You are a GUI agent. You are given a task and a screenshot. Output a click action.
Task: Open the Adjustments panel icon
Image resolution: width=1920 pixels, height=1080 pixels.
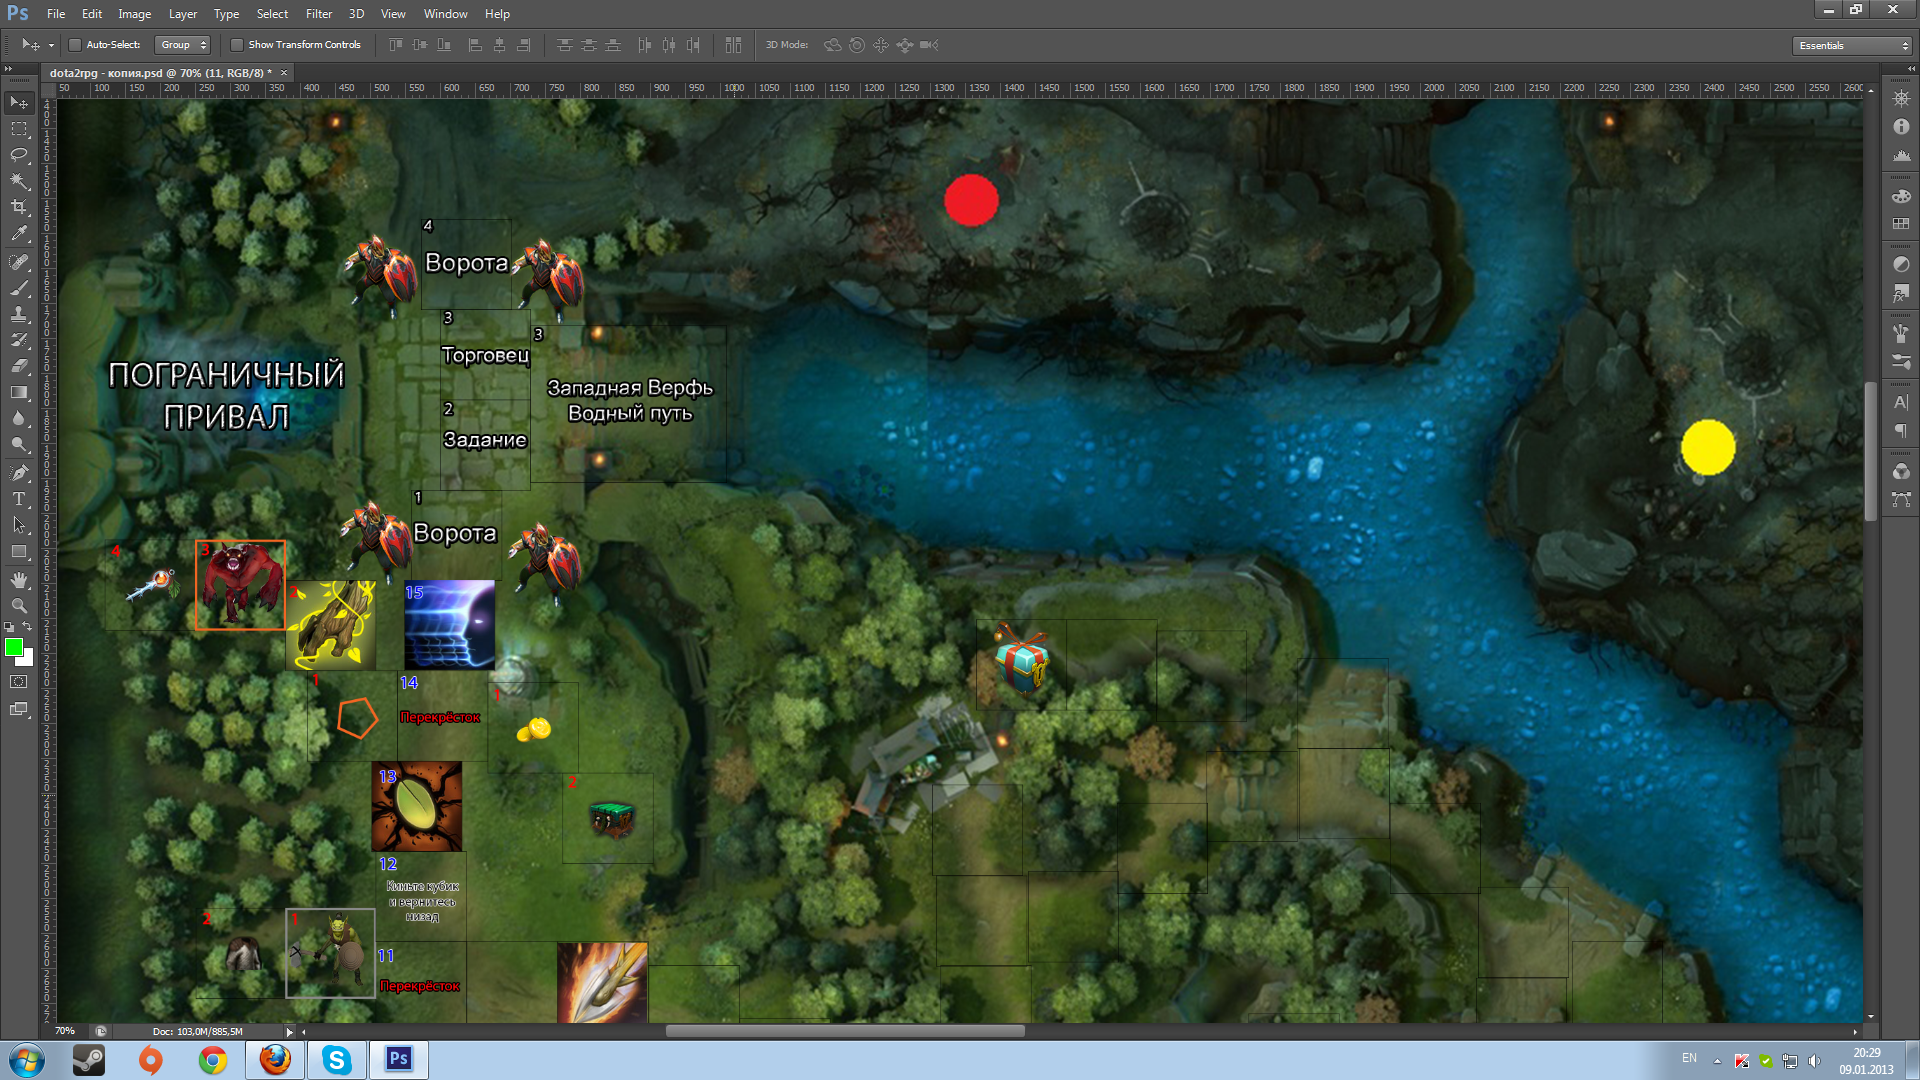coord(1901,264)
